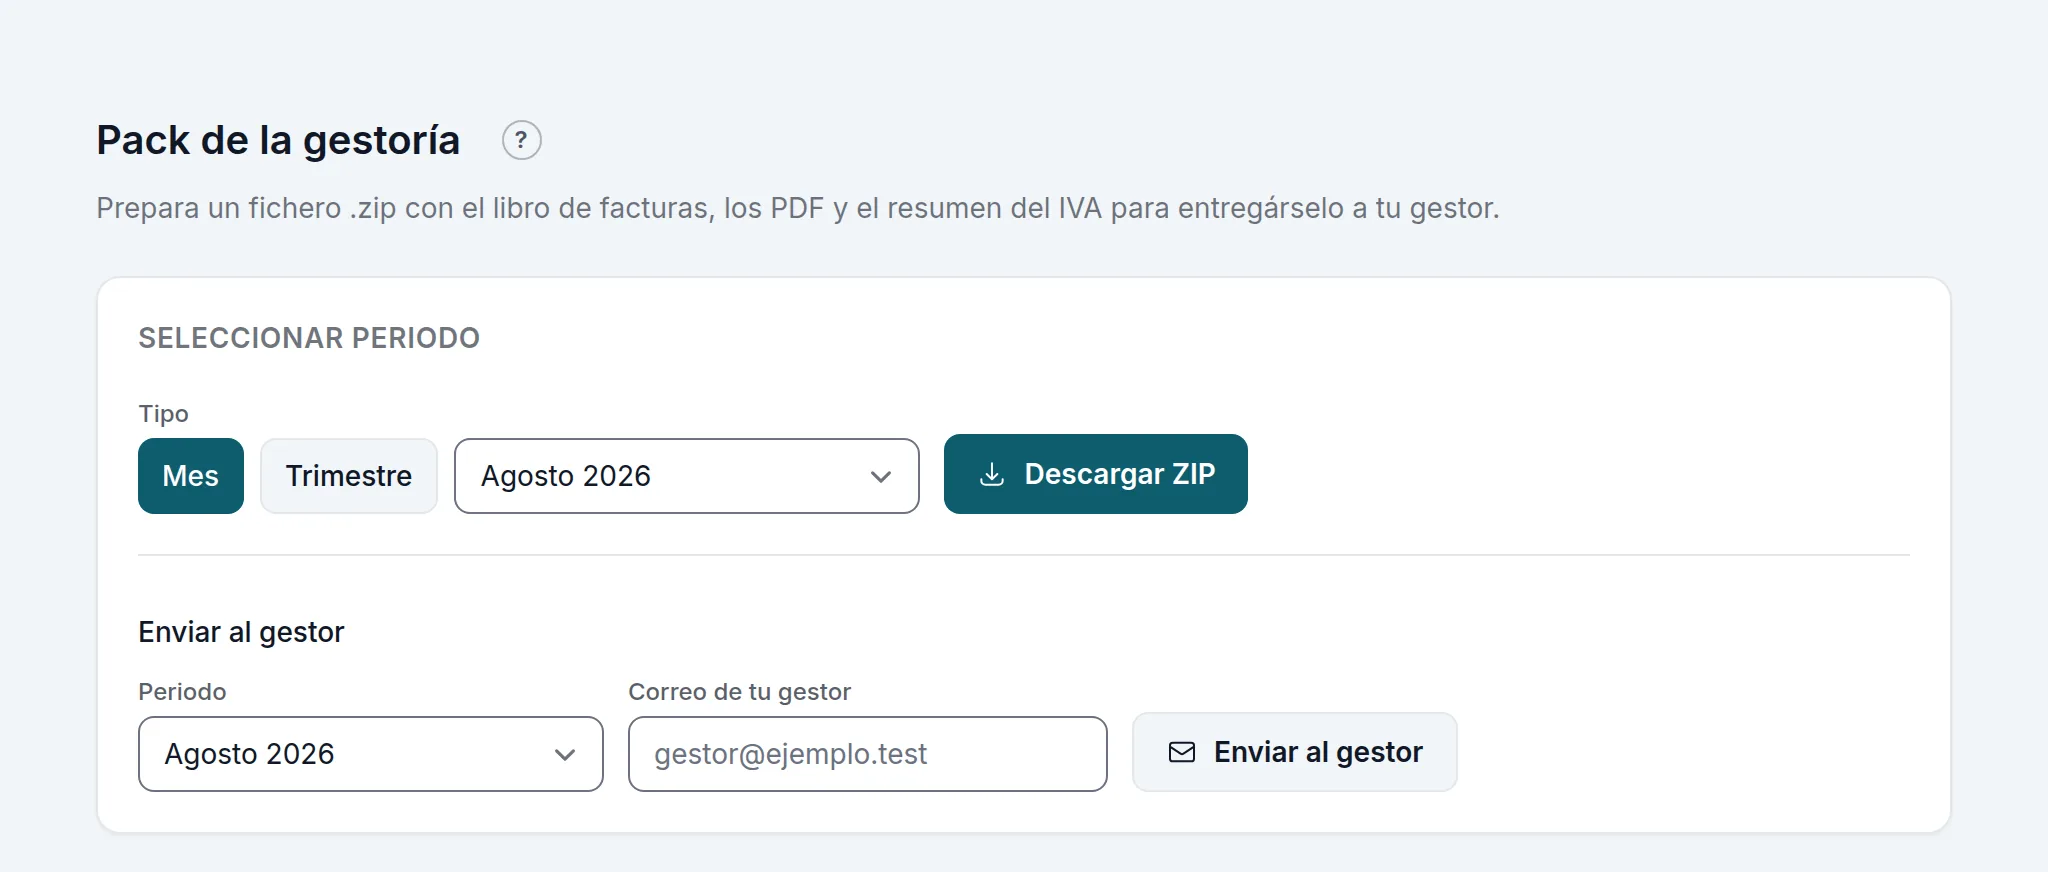
Task: Focus the Correo de tu gestor field
Action: [868, 754]
